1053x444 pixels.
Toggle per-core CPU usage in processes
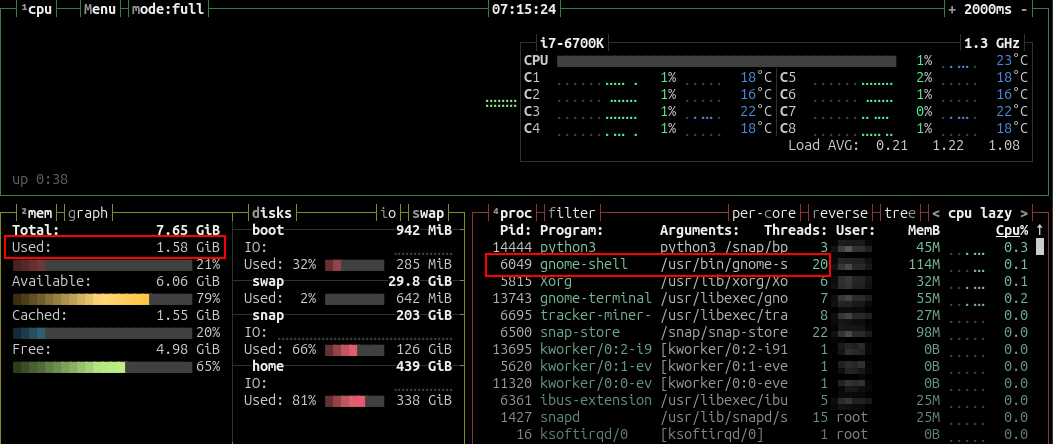[763, 213]
